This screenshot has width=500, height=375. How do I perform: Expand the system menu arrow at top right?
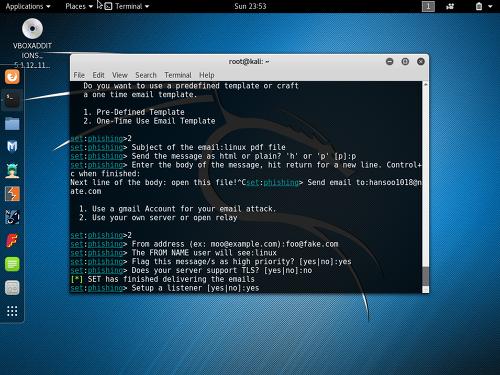pos(490,6)
